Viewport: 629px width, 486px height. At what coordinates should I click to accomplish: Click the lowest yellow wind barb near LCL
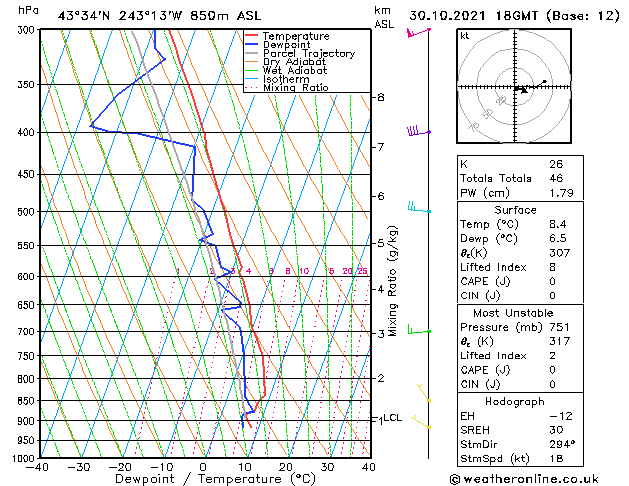(421, 422)
